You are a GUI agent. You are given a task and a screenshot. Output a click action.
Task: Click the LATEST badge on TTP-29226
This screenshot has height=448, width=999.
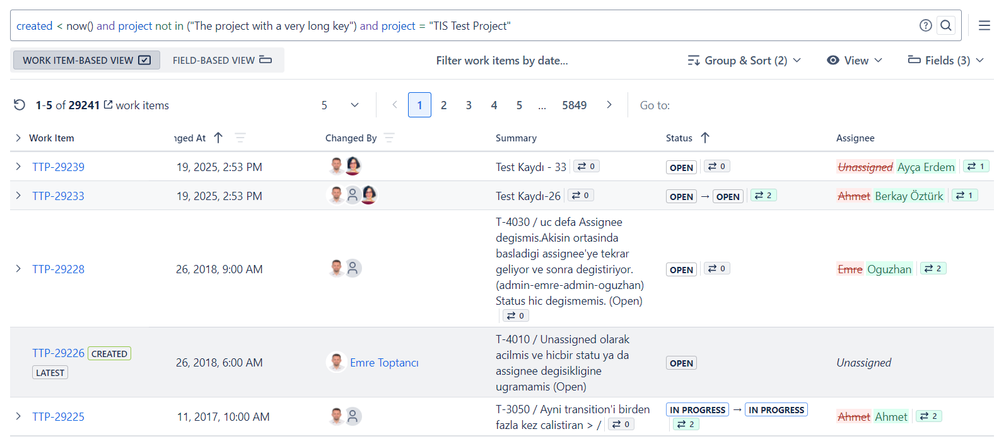[x=50, y=372]
